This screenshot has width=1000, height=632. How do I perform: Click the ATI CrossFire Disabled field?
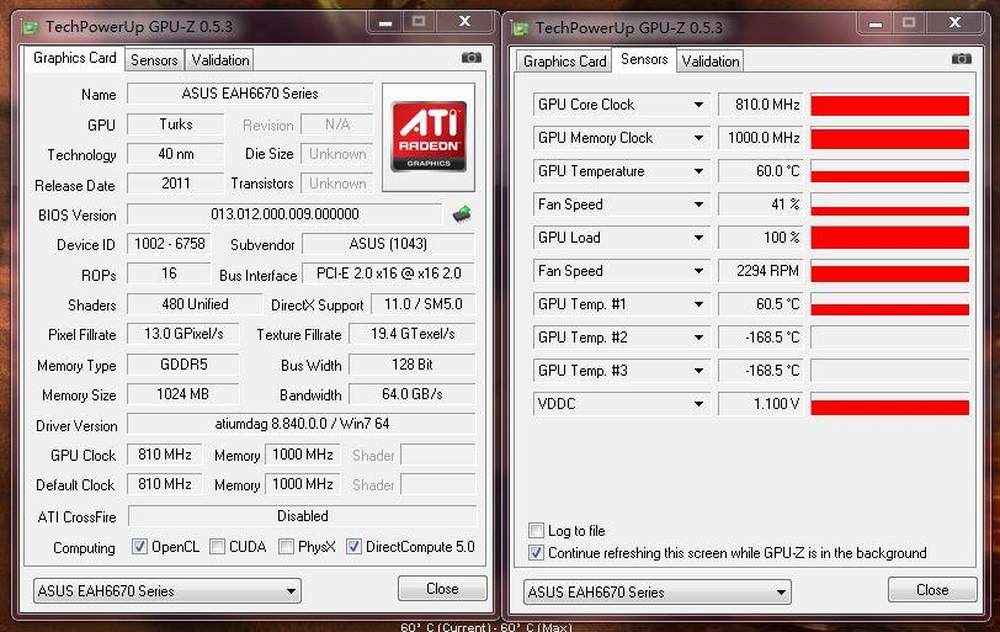click(x=302, y=516)
